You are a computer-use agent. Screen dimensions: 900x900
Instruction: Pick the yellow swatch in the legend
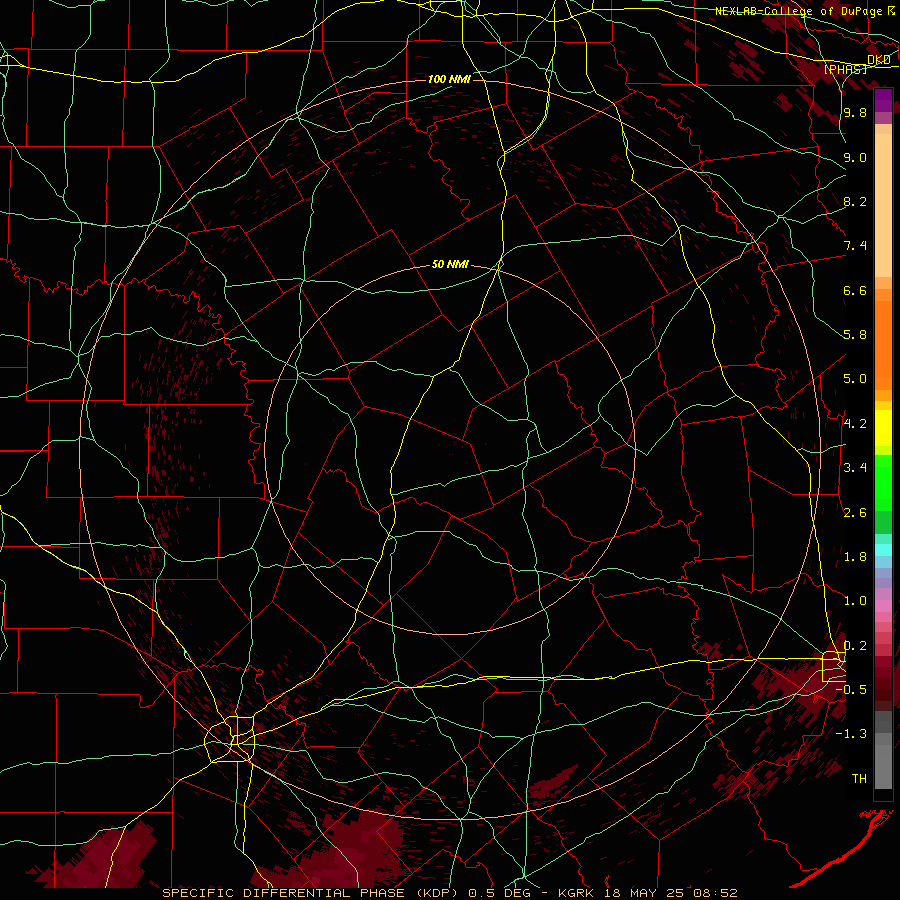[883, 428]
